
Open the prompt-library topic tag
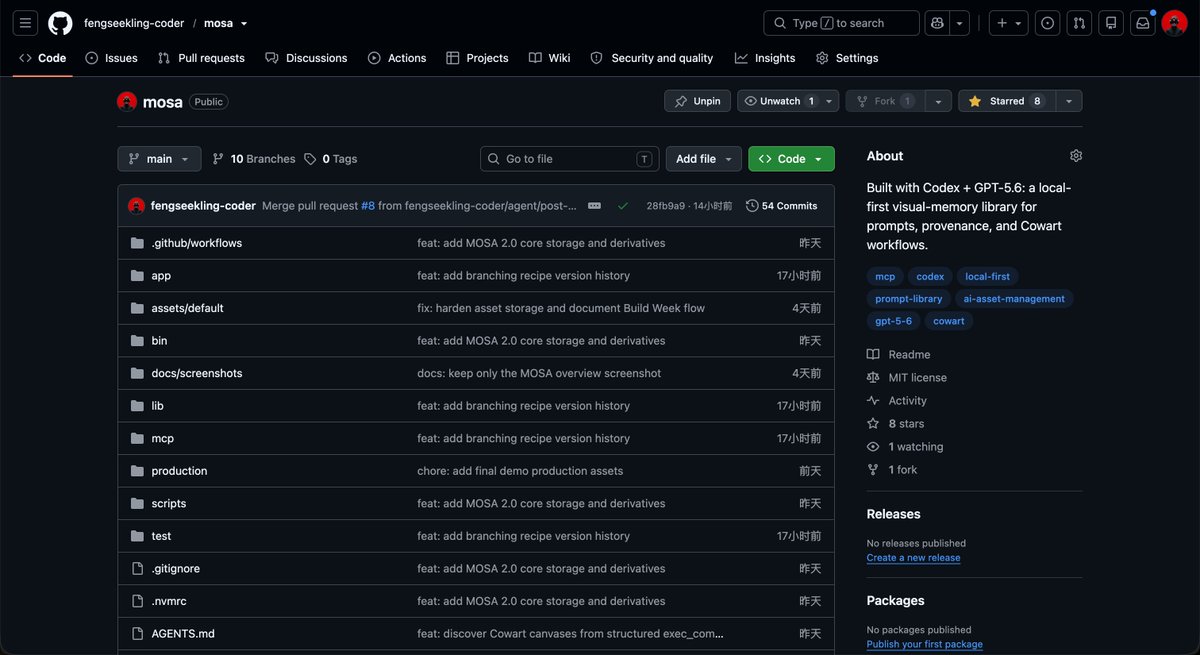(x=909, y=298)
